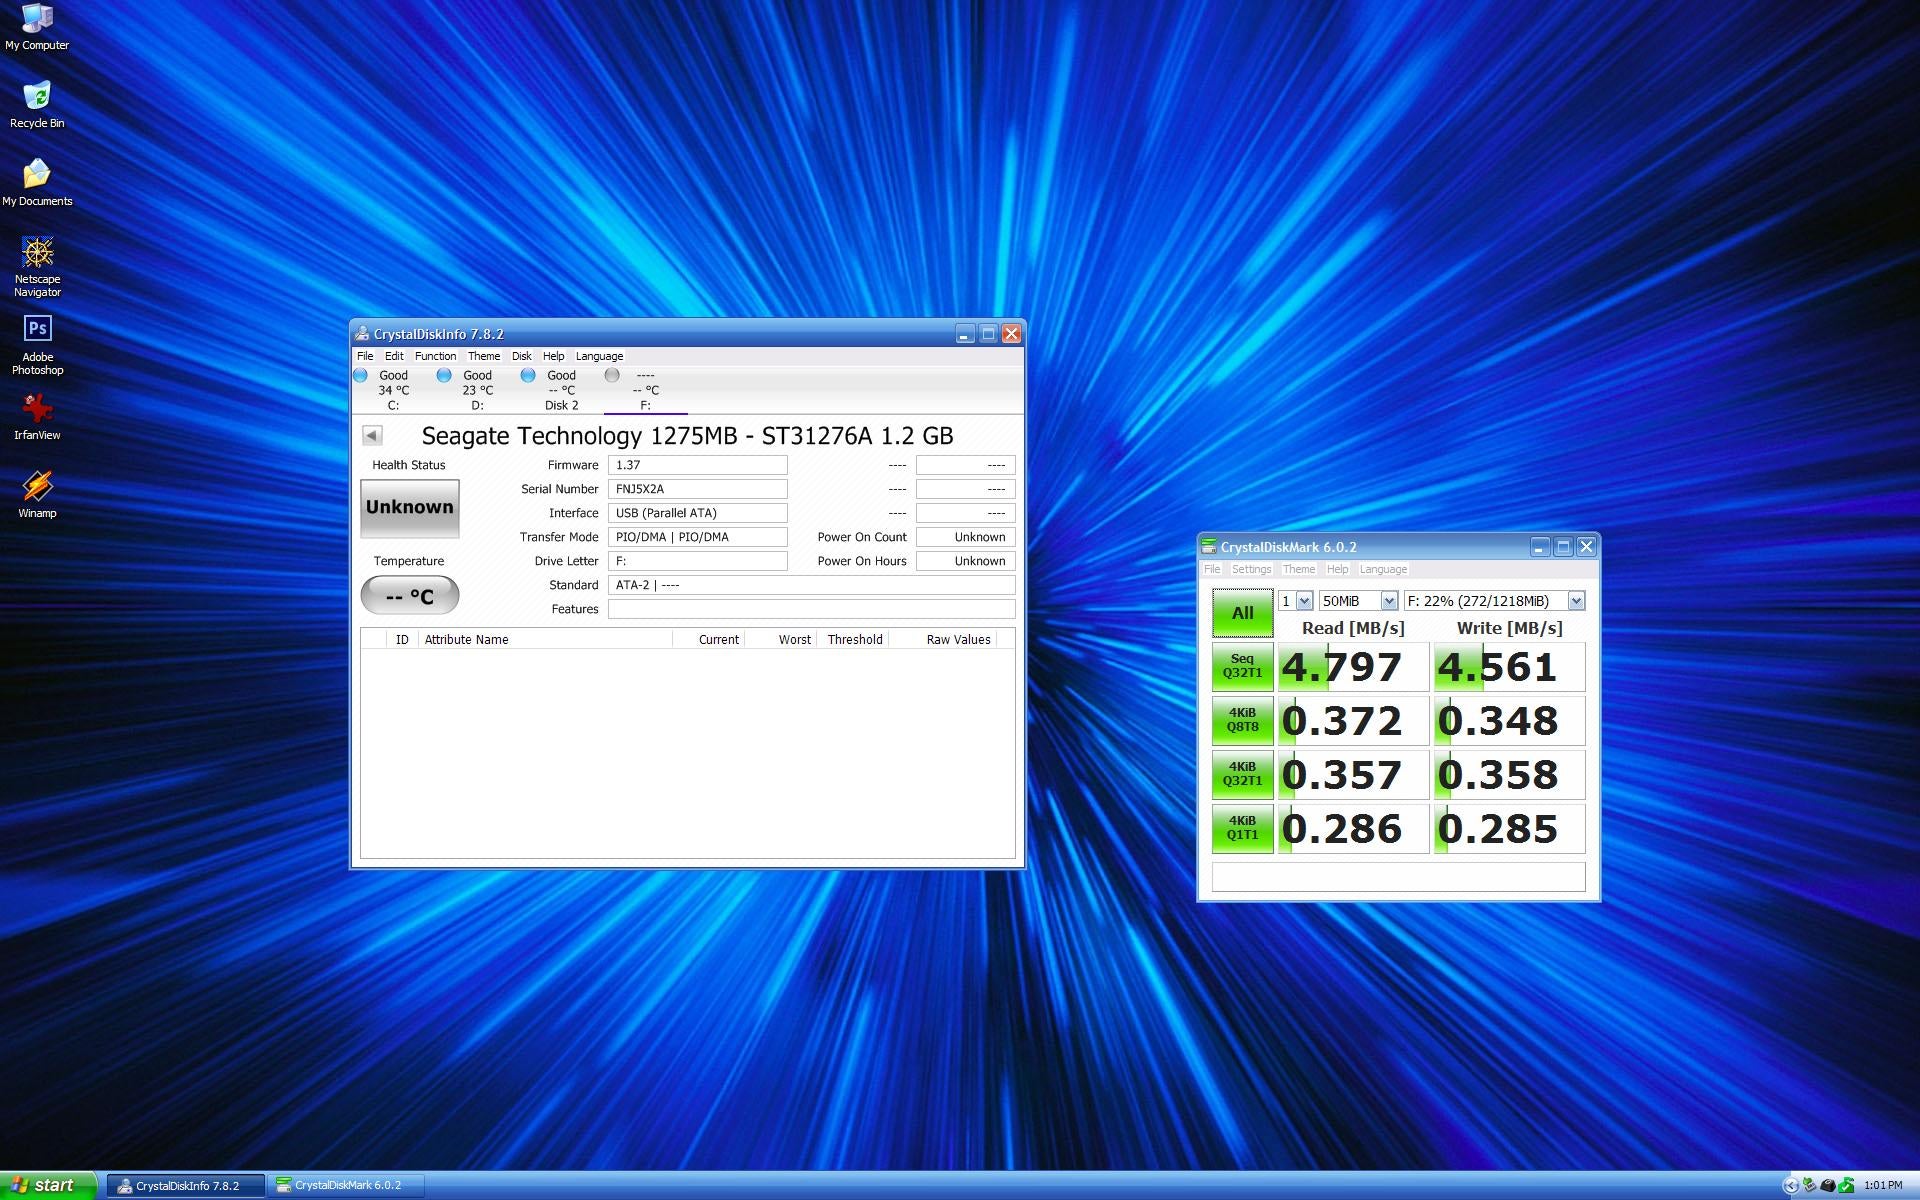Open the Function menu in CrystalDiskInfo
Viewport: 1920px width, 1200px height.
pyautogui.click(x=435, y=356)
